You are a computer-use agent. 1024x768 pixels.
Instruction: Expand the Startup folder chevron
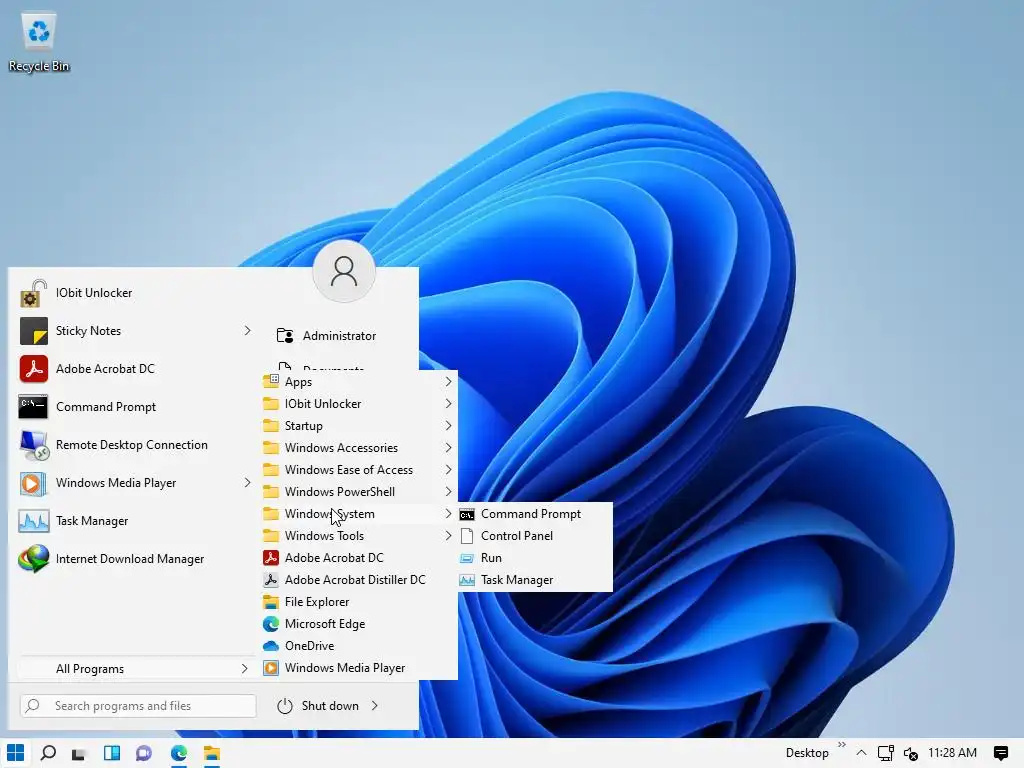point(448,426)
